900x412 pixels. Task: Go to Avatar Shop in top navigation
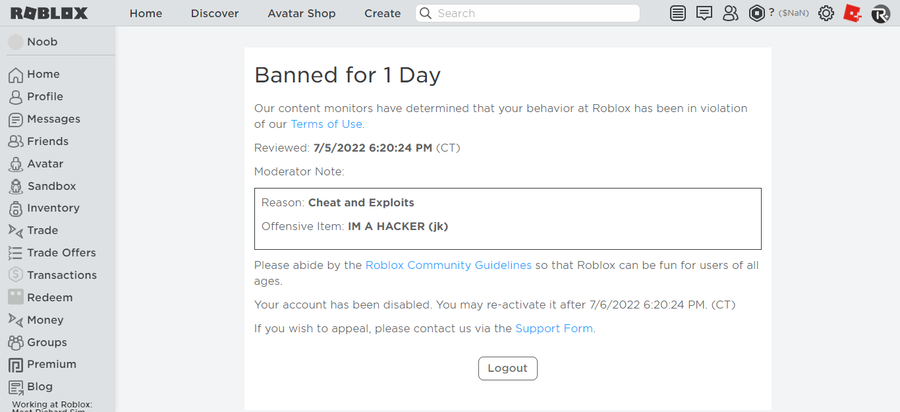(x=302, y=13)
